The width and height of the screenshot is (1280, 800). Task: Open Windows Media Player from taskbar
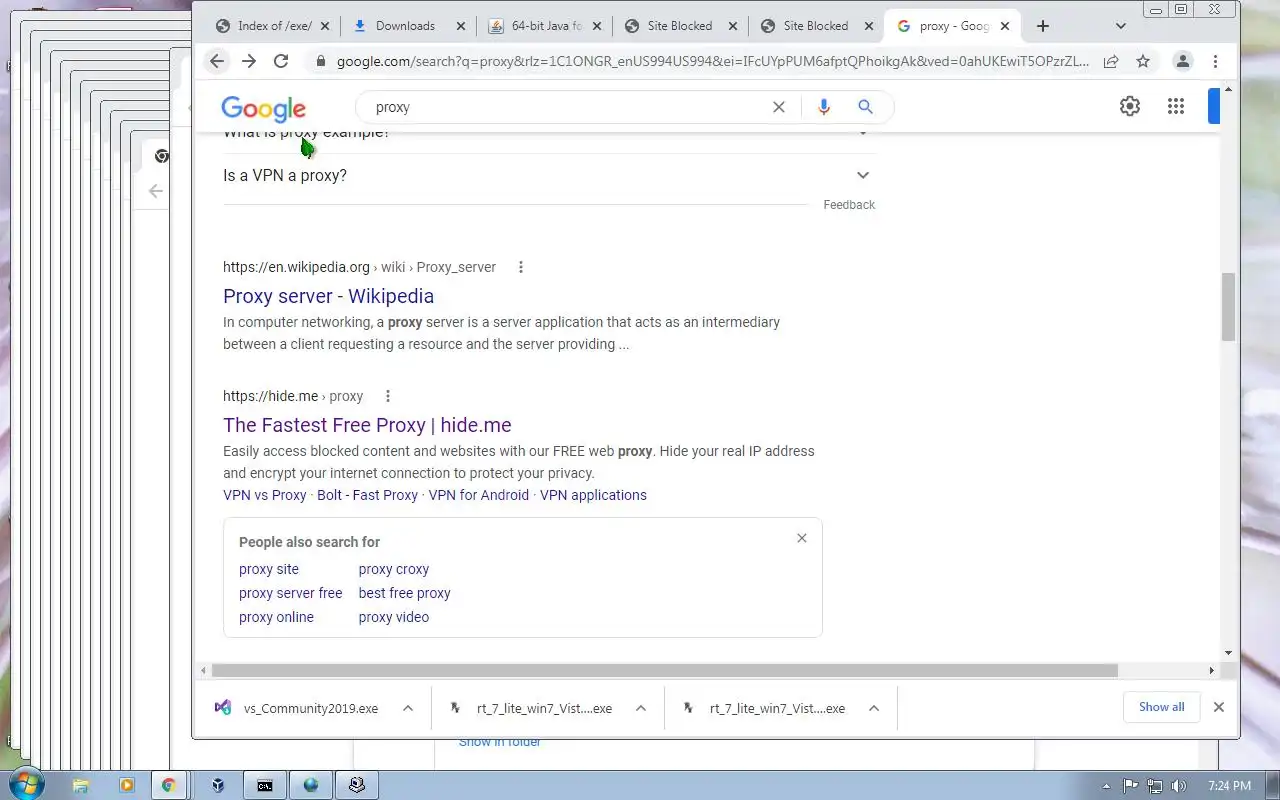(x=126, y=786)
